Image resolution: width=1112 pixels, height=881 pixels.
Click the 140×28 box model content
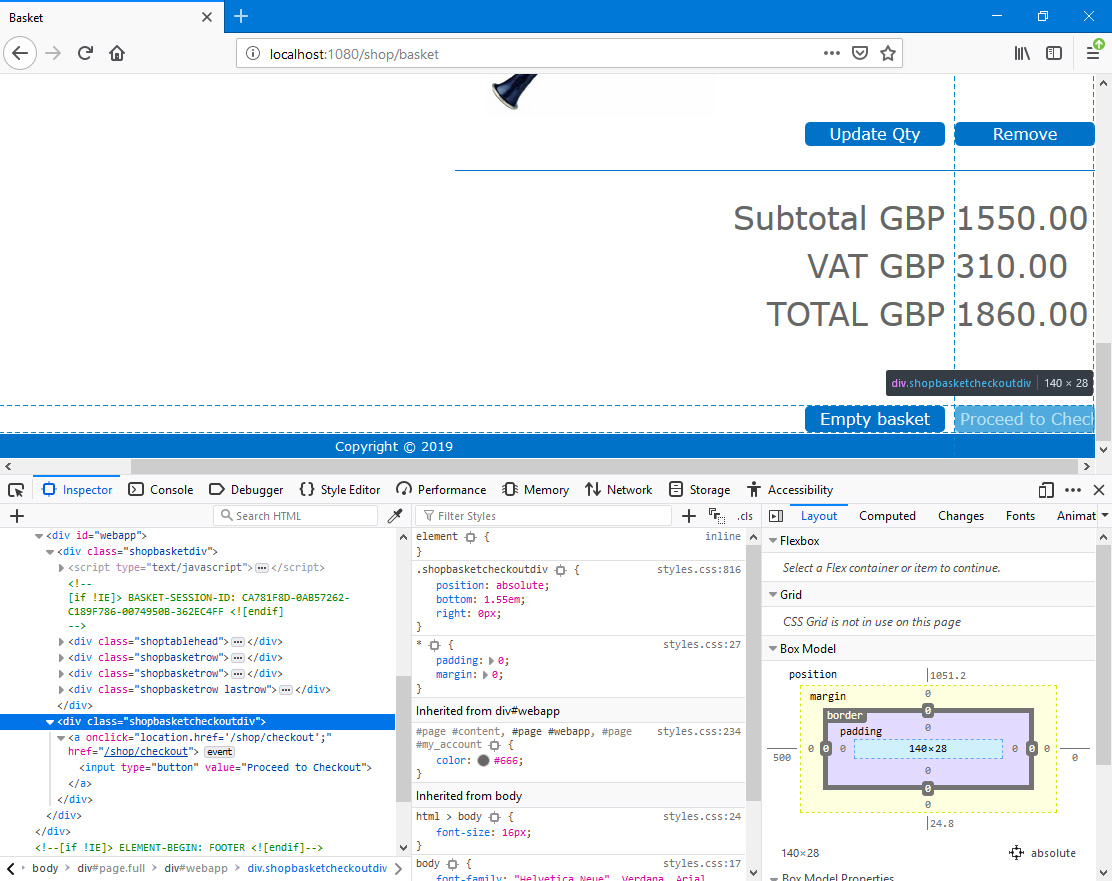[x=928, y=748]
